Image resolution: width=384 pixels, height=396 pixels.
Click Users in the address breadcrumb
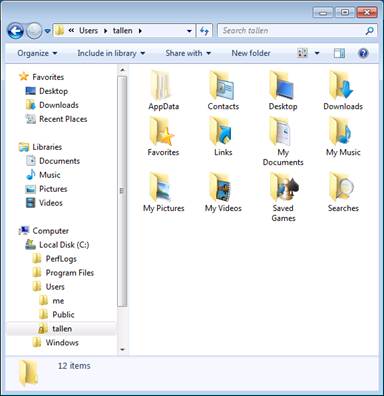pyautogui.click(x=88, y=31)
